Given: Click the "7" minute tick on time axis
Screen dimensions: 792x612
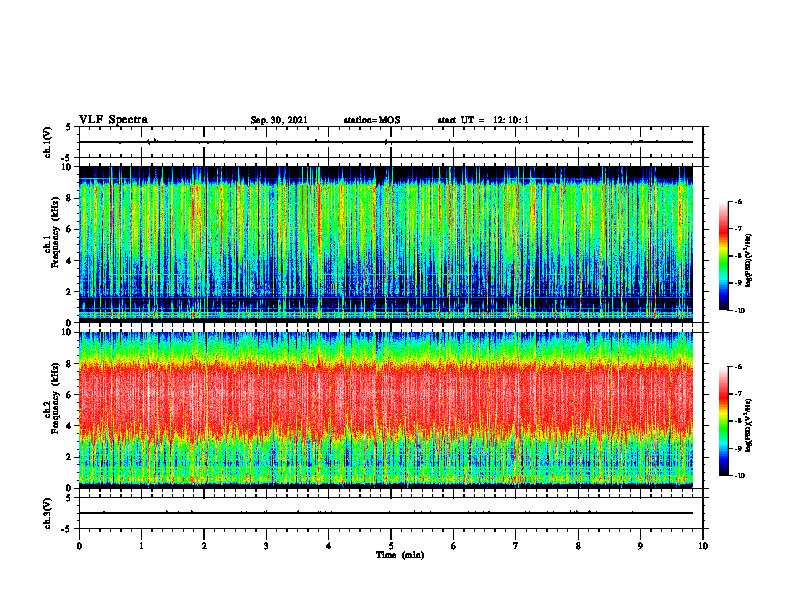Looking at the screenshot, I should [516, 546].
